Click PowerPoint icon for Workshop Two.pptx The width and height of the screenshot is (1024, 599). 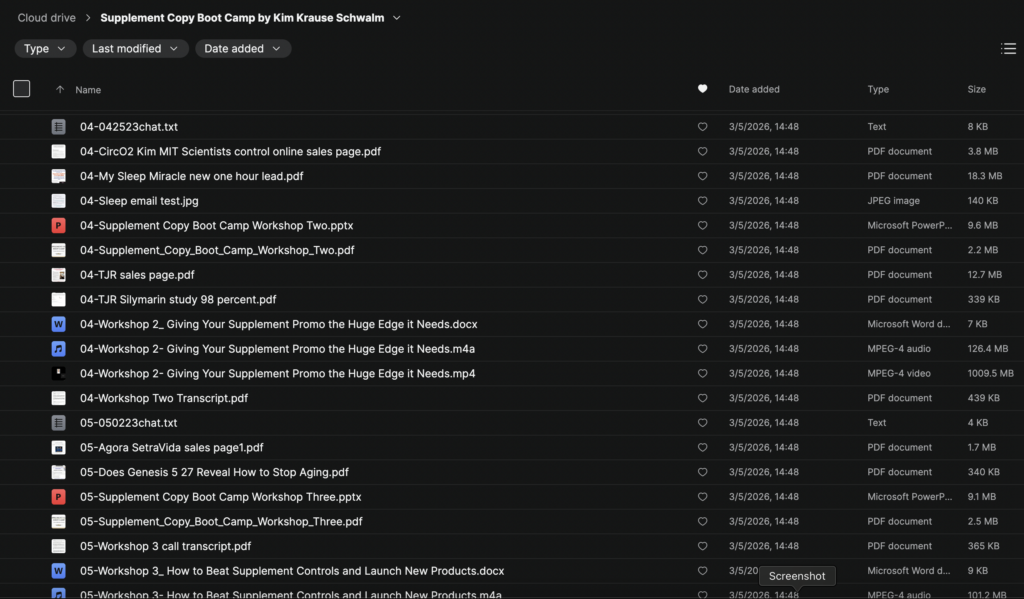tap(58, 225)
